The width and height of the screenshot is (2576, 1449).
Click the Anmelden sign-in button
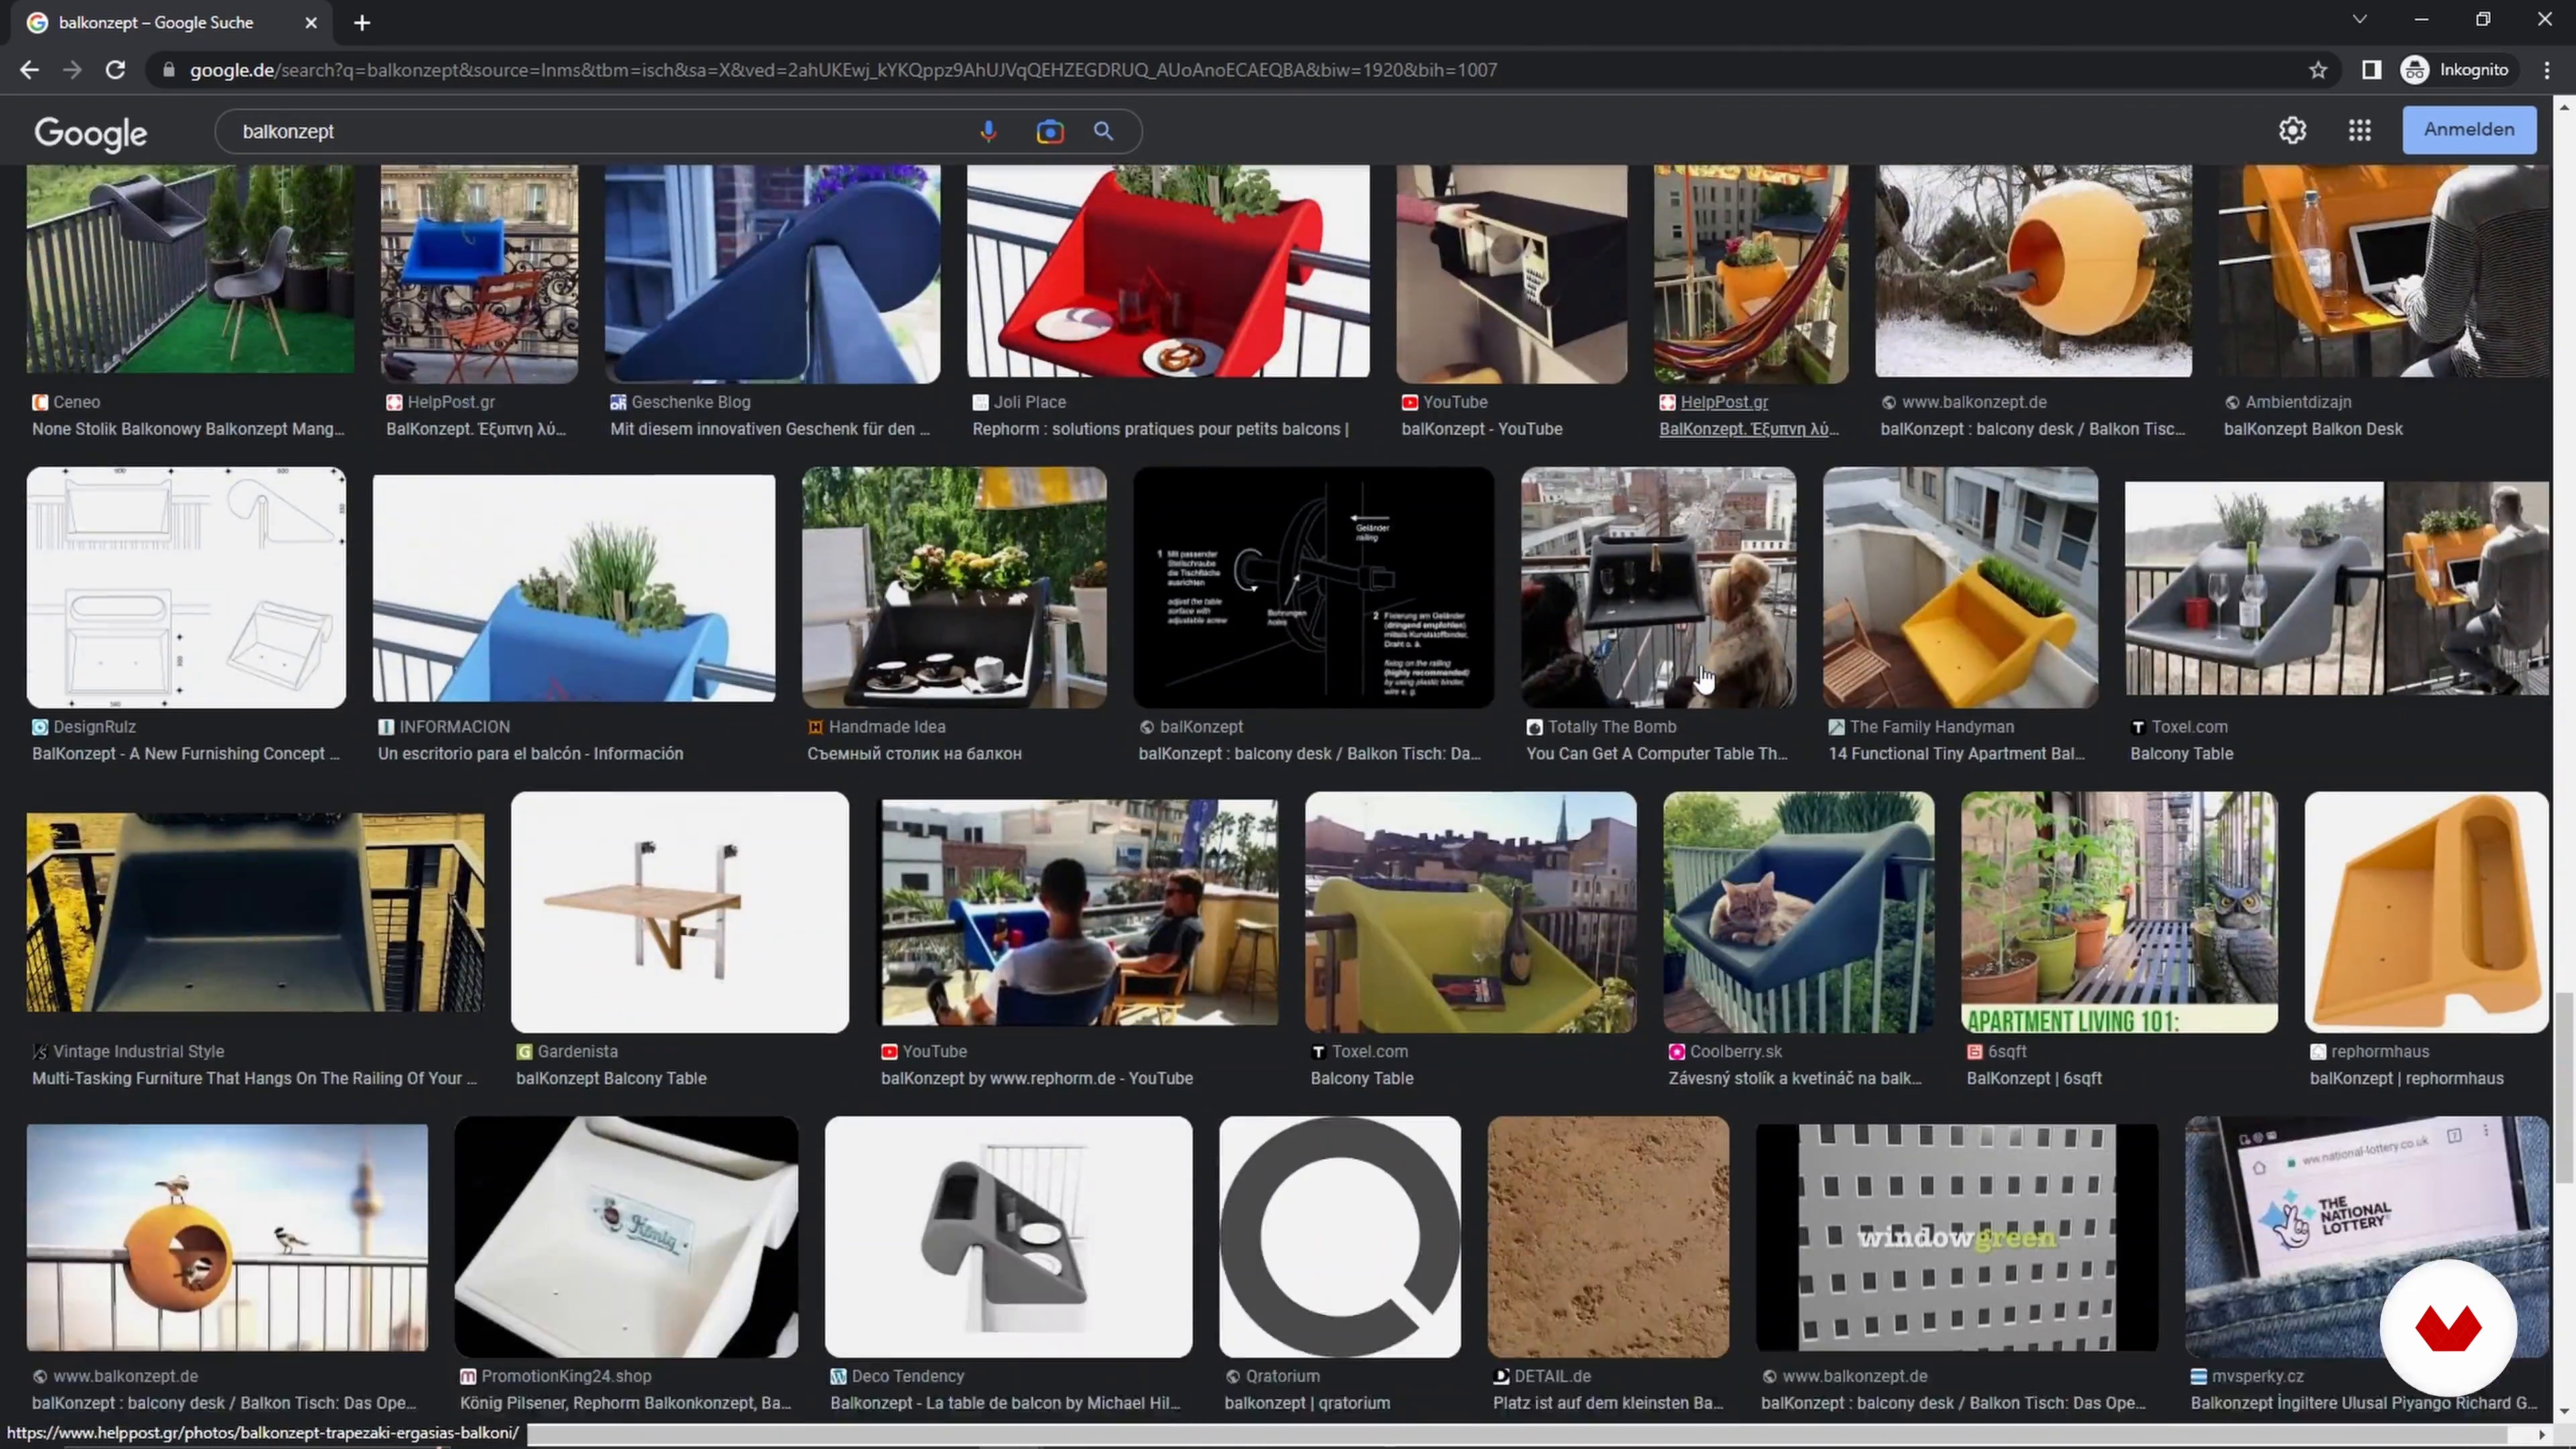click(x=2469, y=130)
